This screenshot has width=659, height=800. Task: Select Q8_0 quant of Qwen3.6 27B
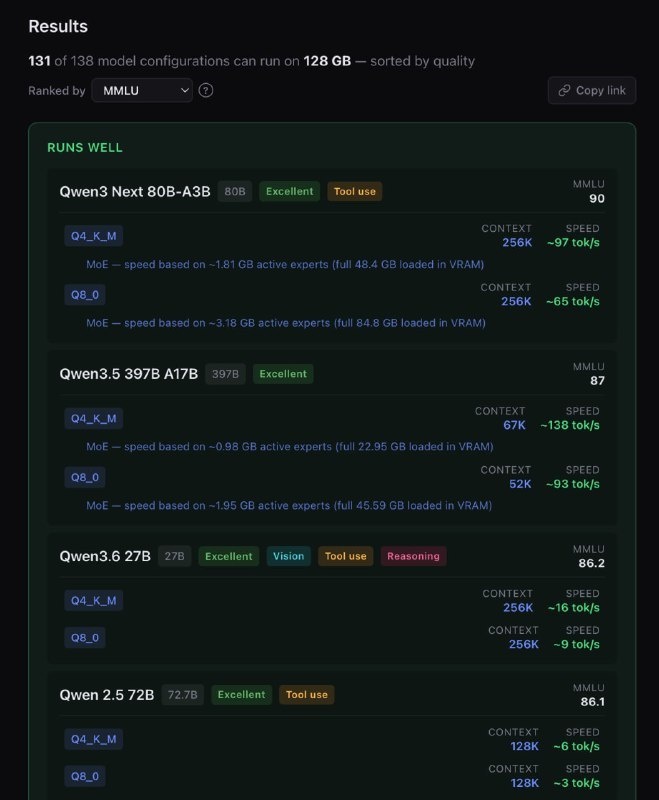coord(85,638)
